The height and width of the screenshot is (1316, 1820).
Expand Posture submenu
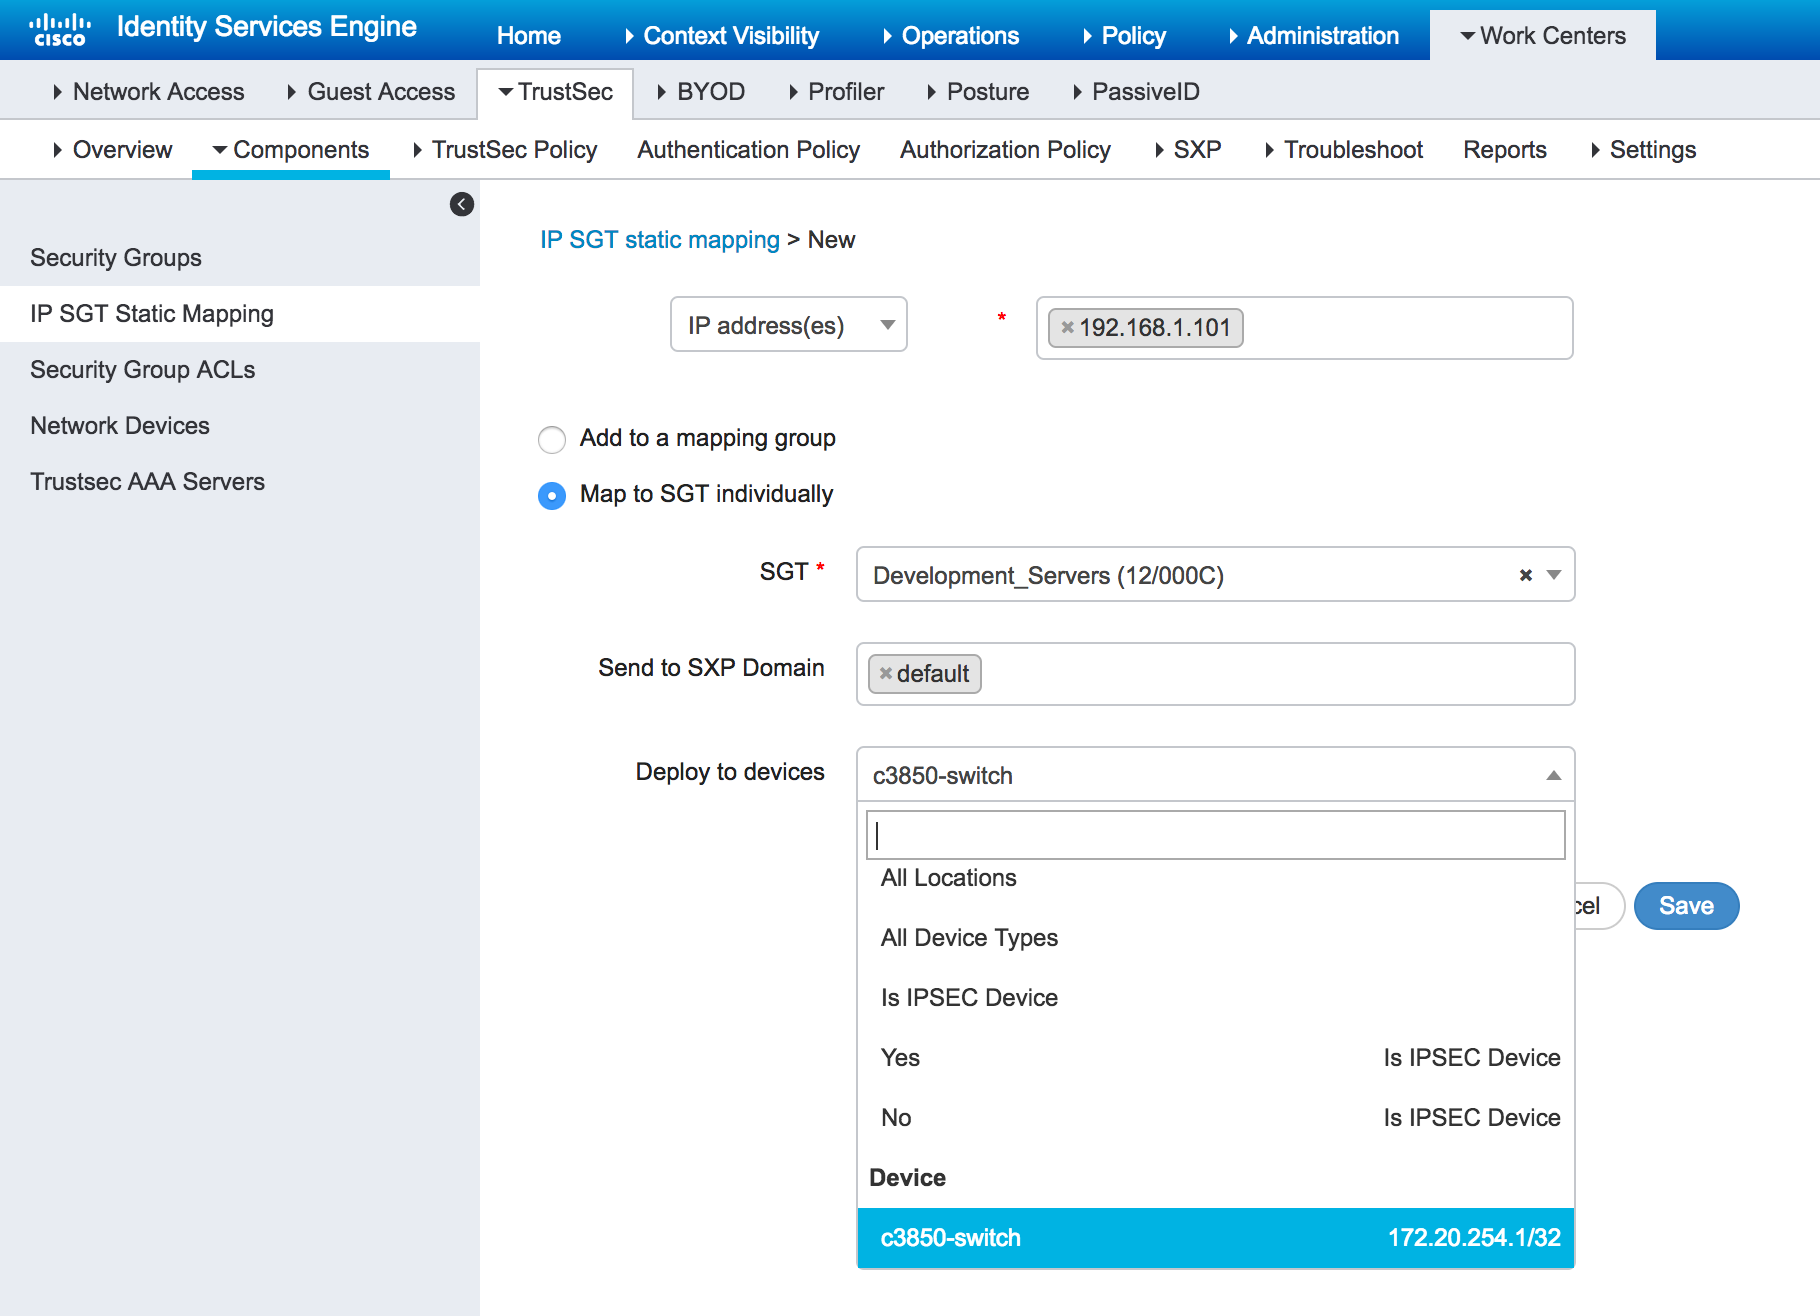(x=977, y=92)
